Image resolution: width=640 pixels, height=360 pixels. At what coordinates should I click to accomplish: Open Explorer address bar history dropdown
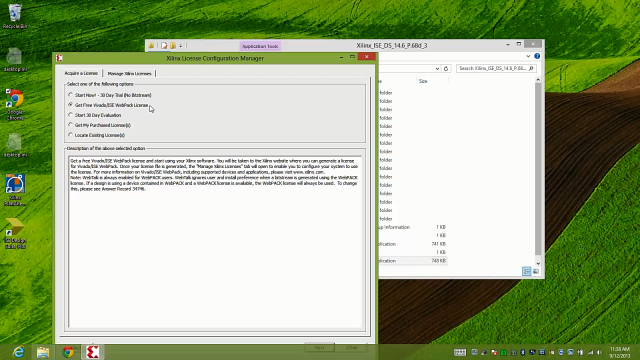[437, 69]
